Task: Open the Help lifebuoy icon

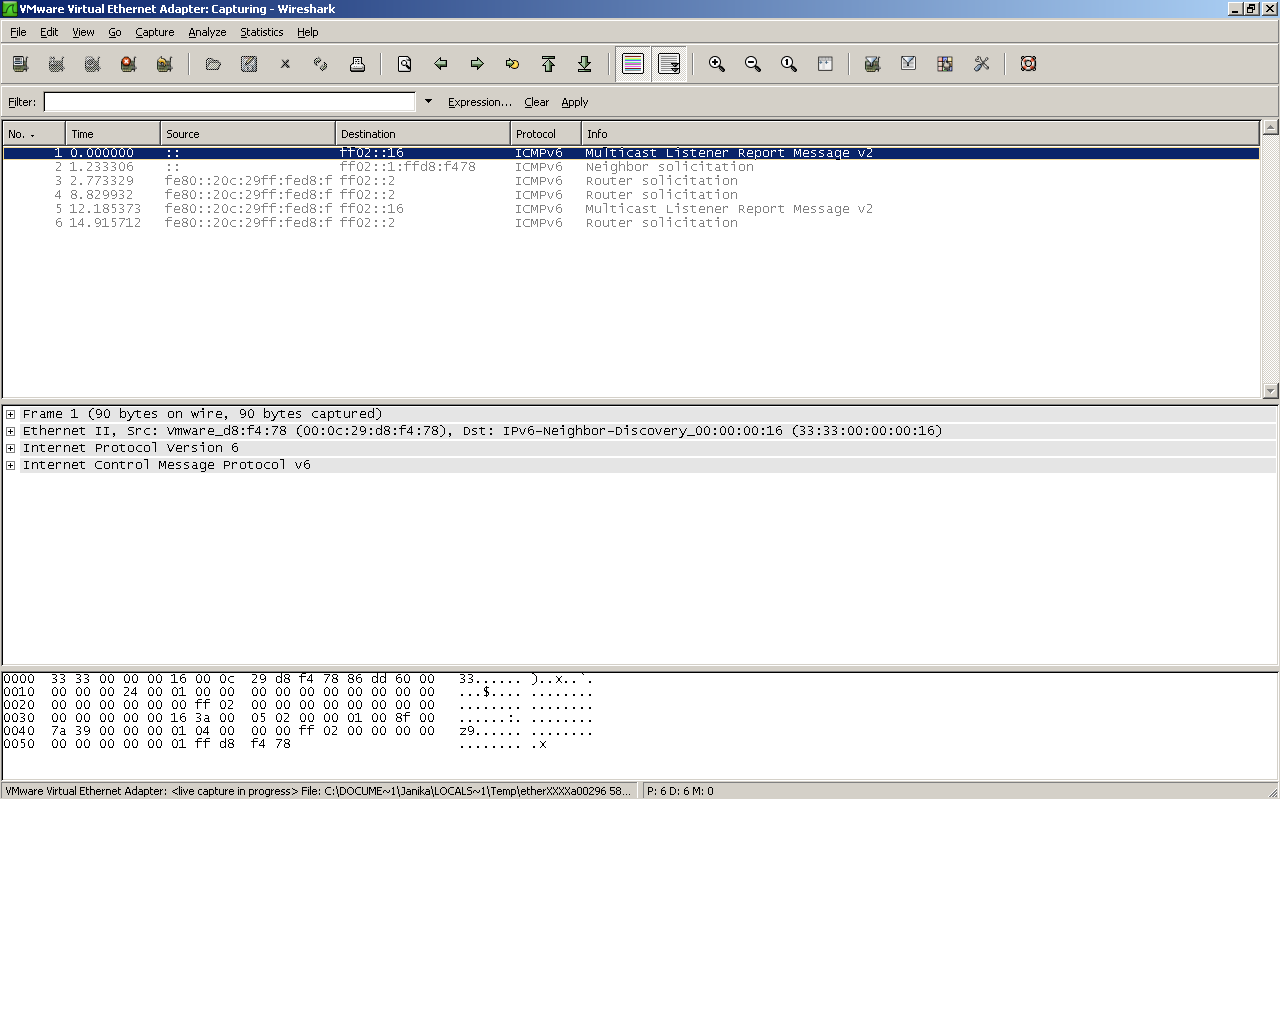Action: click(1028, 64)
